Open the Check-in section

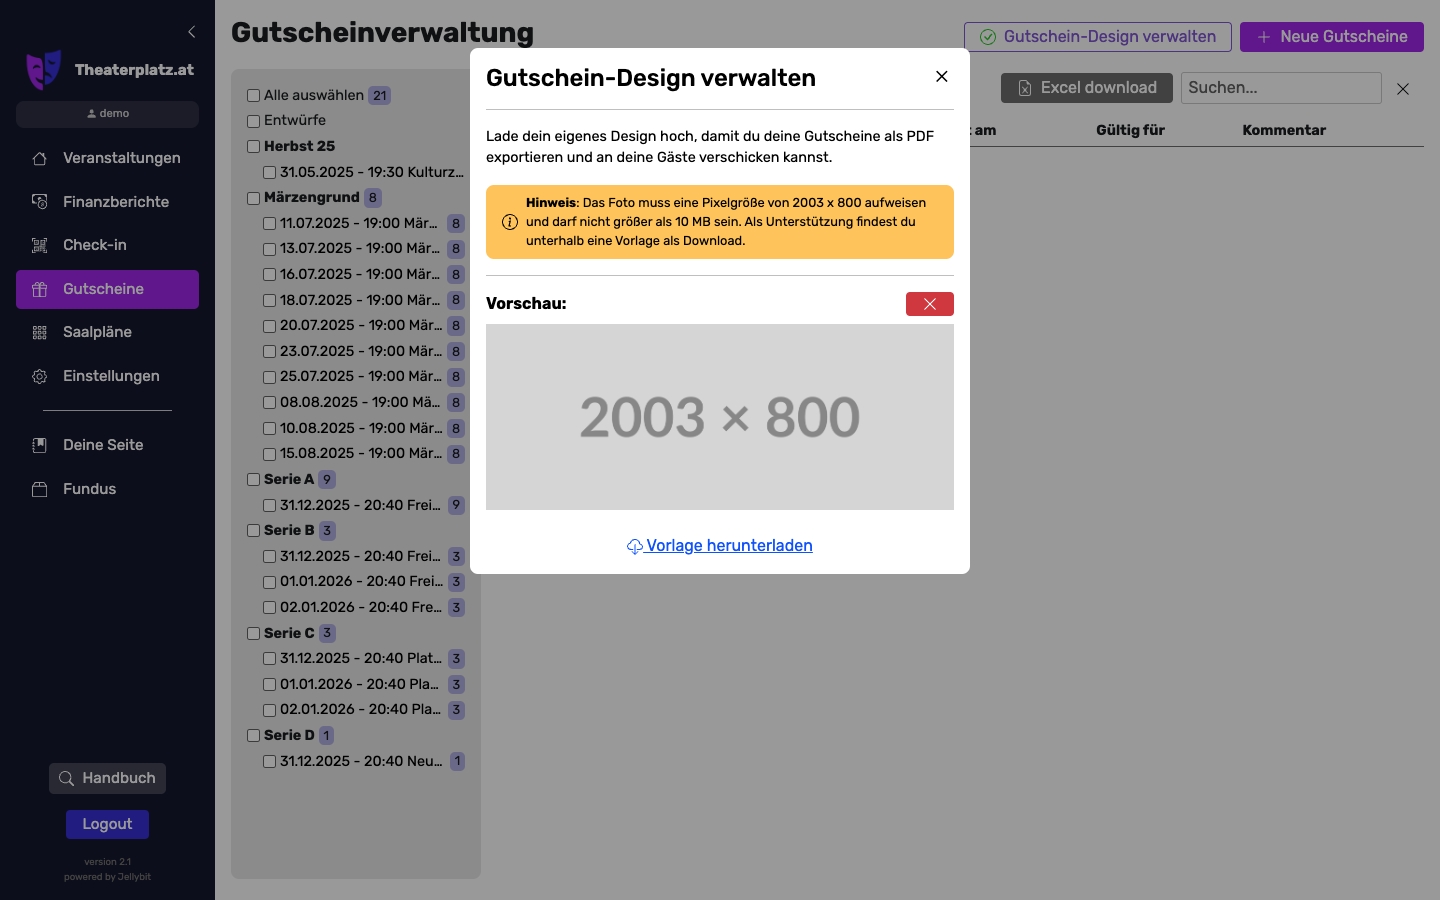[39, 245]
